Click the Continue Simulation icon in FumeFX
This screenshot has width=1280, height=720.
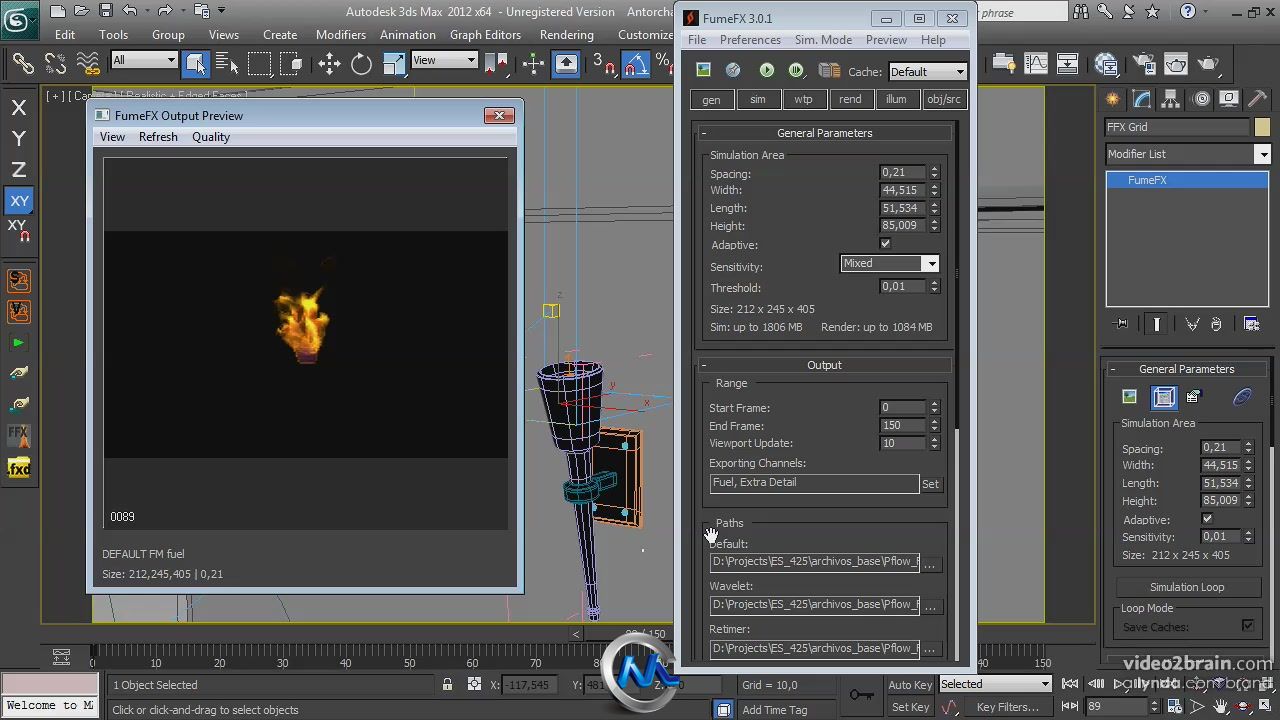click(796, 70)
